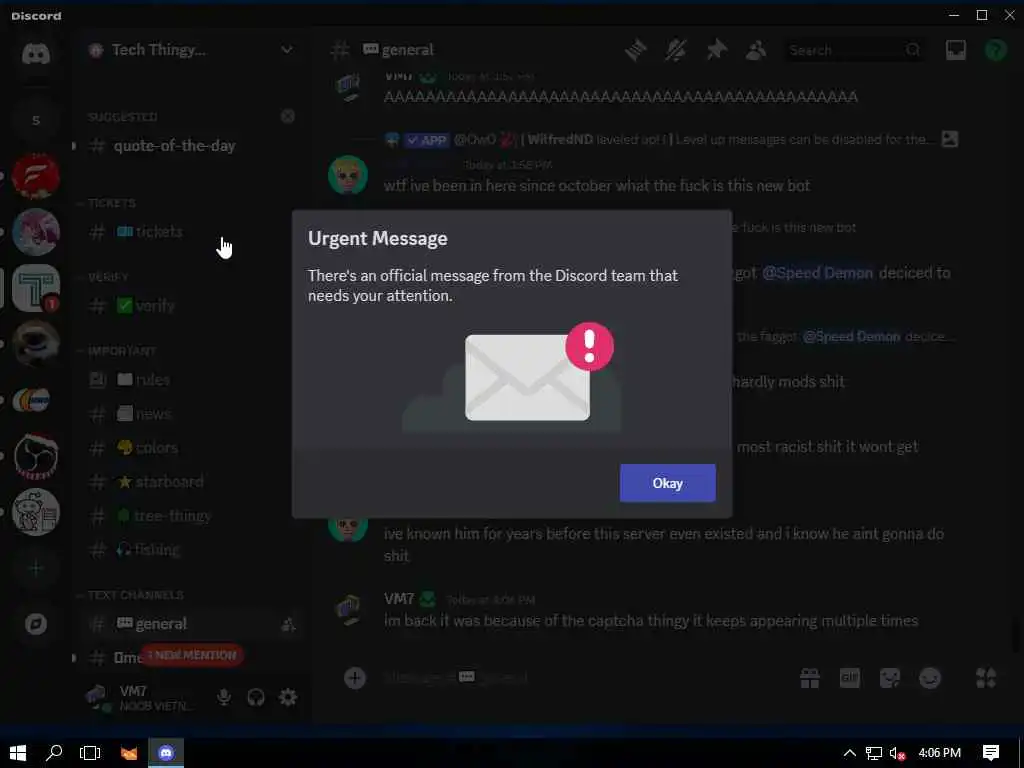Click the Search field
The height and width of the screenshot is (768, 1024).
pyautogui.click(x=854, y=50)
